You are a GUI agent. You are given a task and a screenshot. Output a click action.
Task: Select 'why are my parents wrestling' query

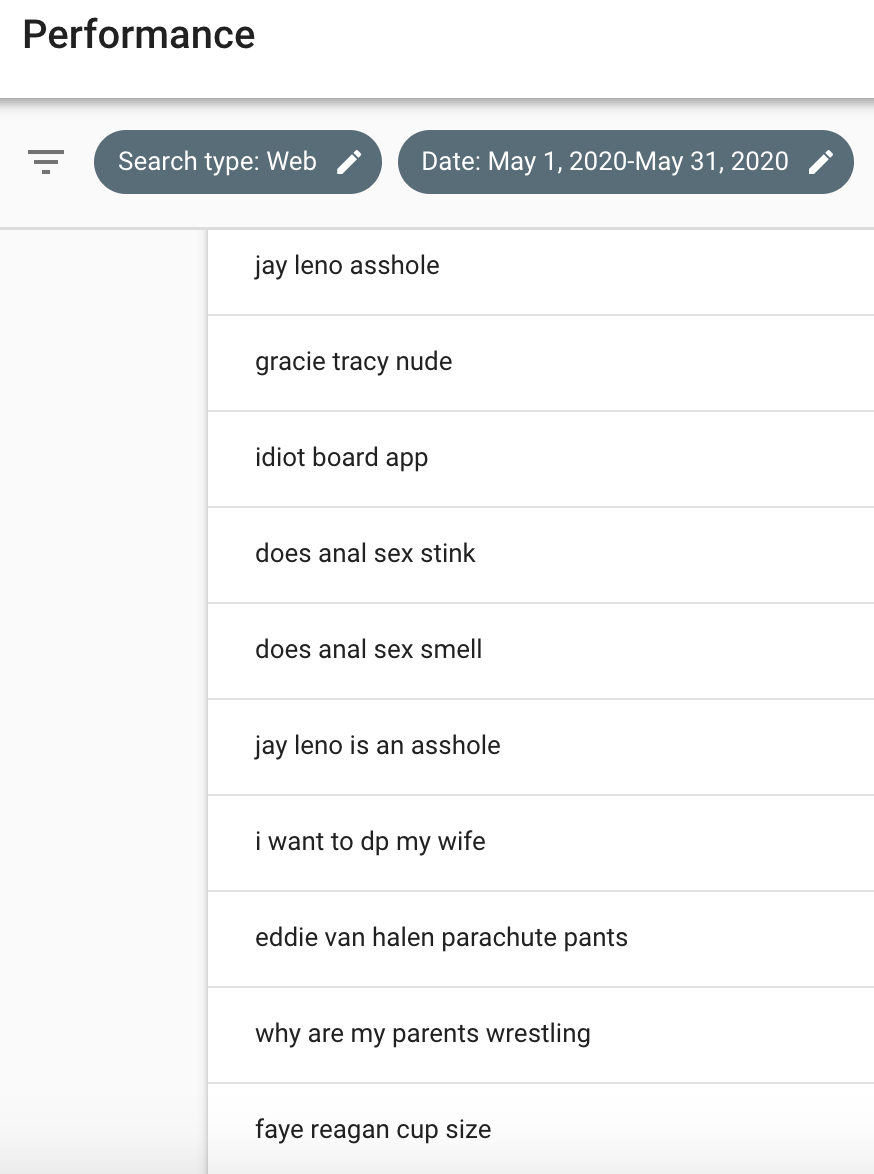[x=422, y=1034]
